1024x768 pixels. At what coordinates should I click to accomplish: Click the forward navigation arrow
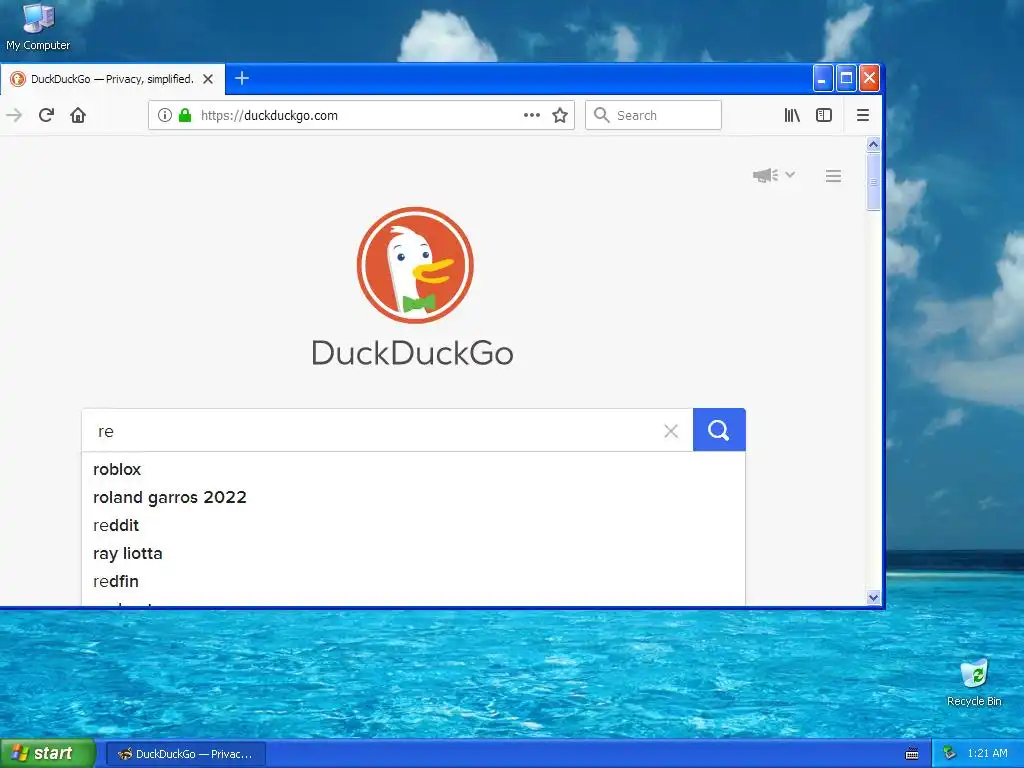tap(14, 116)
